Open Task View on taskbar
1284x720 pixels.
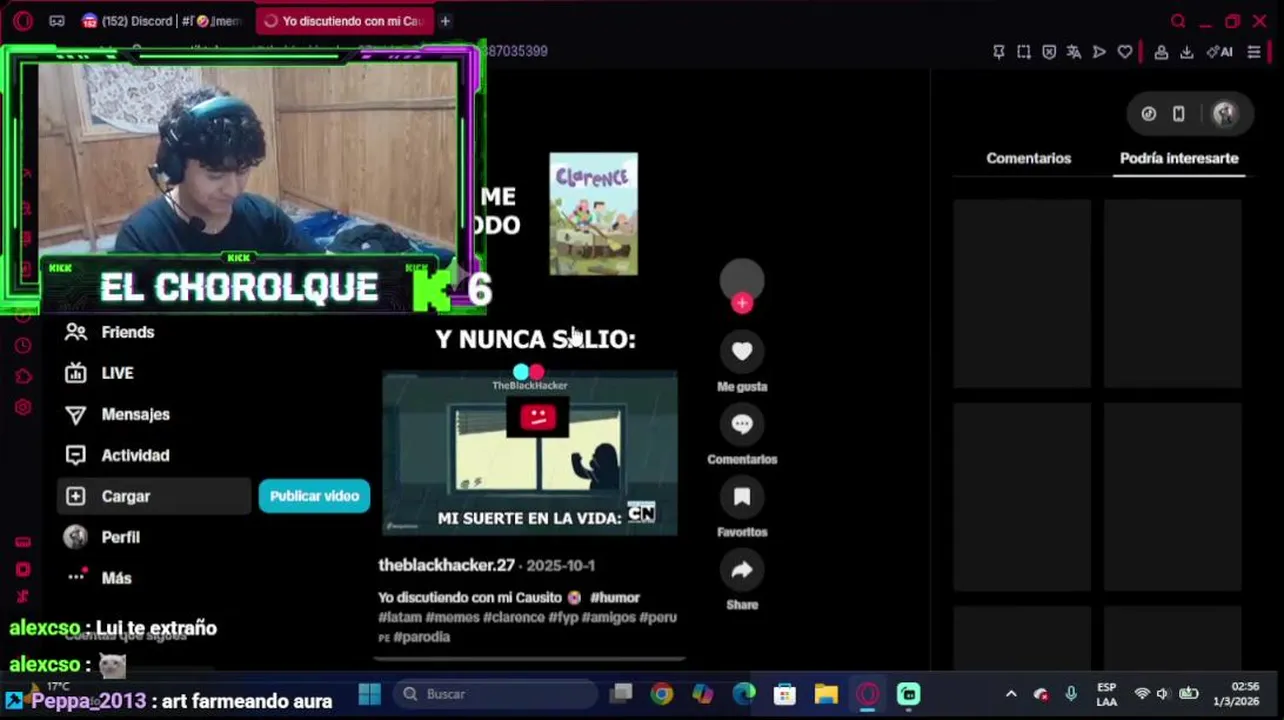pyautogui.click(x=621, y=694)
